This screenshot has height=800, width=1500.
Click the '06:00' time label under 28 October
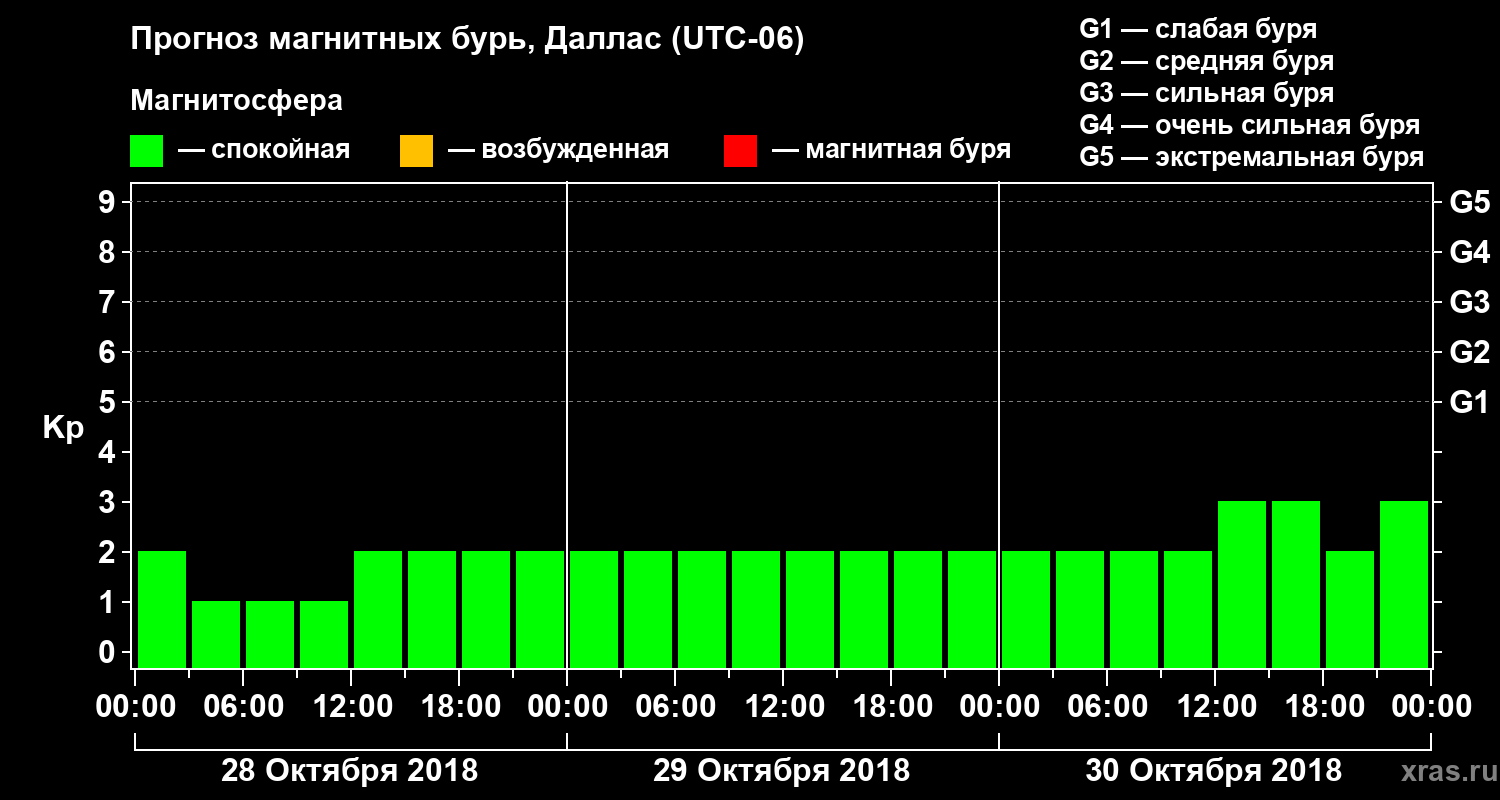[243, 707]
